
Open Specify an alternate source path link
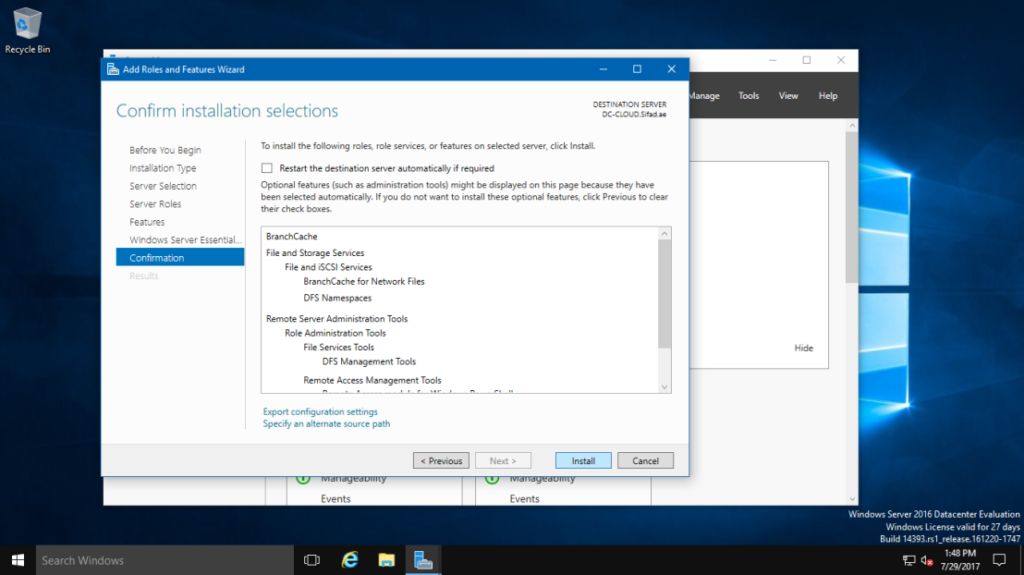point(326,423)
